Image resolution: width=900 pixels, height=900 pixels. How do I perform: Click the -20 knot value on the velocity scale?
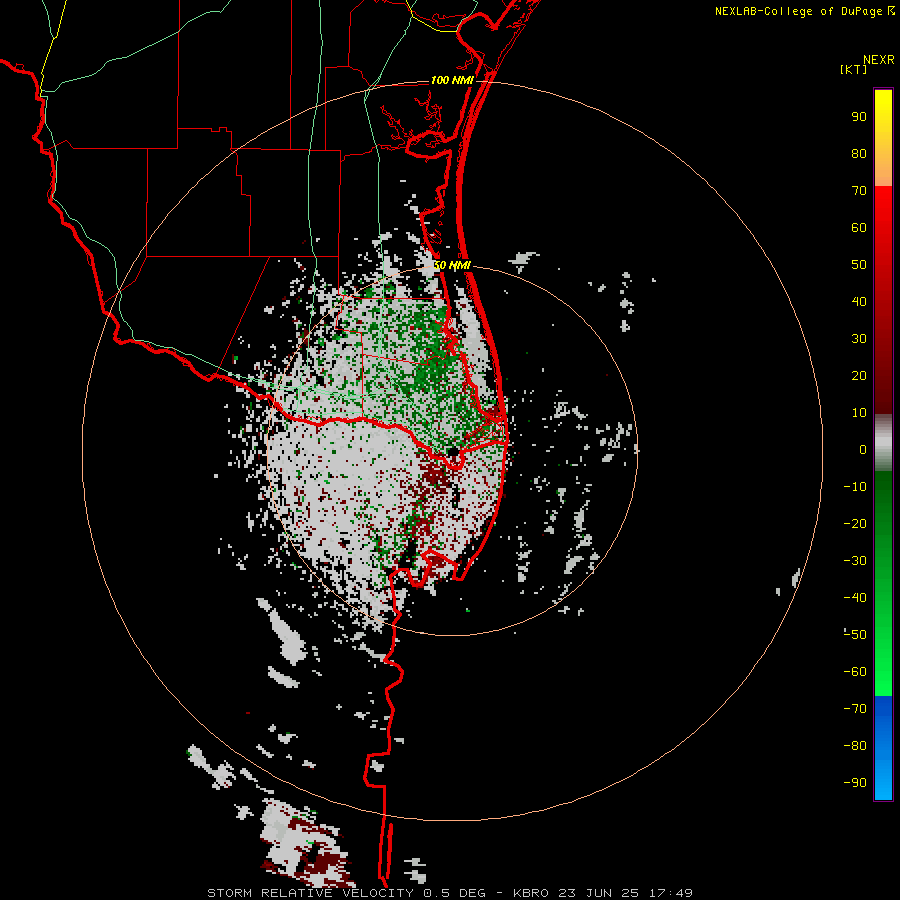click(855, 524)
